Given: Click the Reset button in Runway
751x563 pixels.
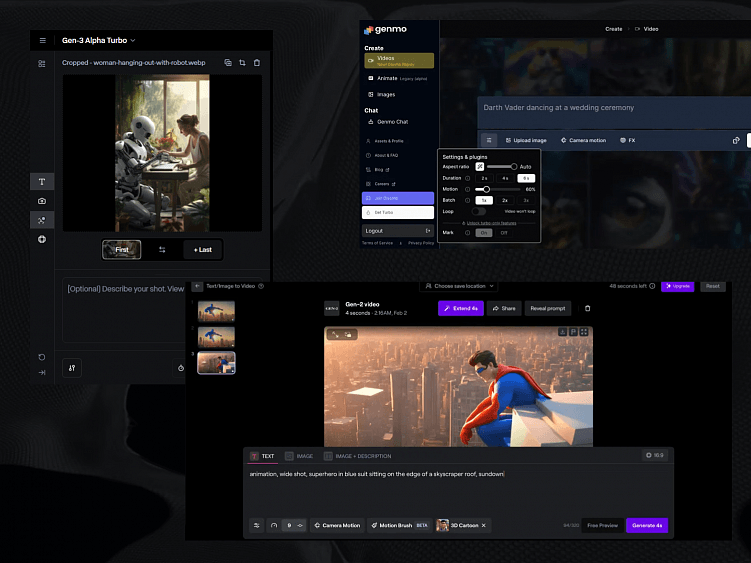Looking at the screenshot, I should (x=713, y=286).
